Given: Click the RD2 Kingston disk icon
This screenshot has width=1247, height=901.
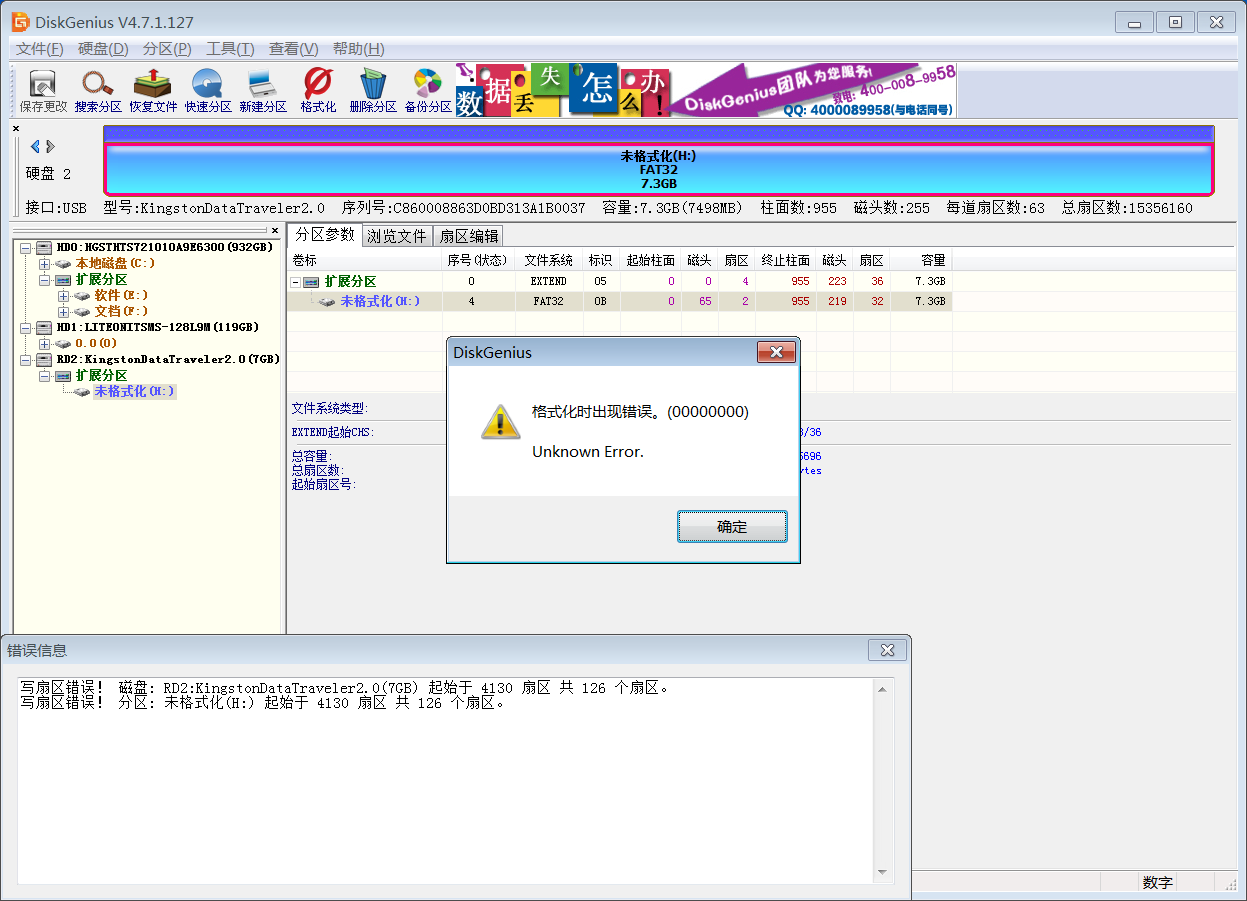Looking at the screenshot, I should [44, 359].
